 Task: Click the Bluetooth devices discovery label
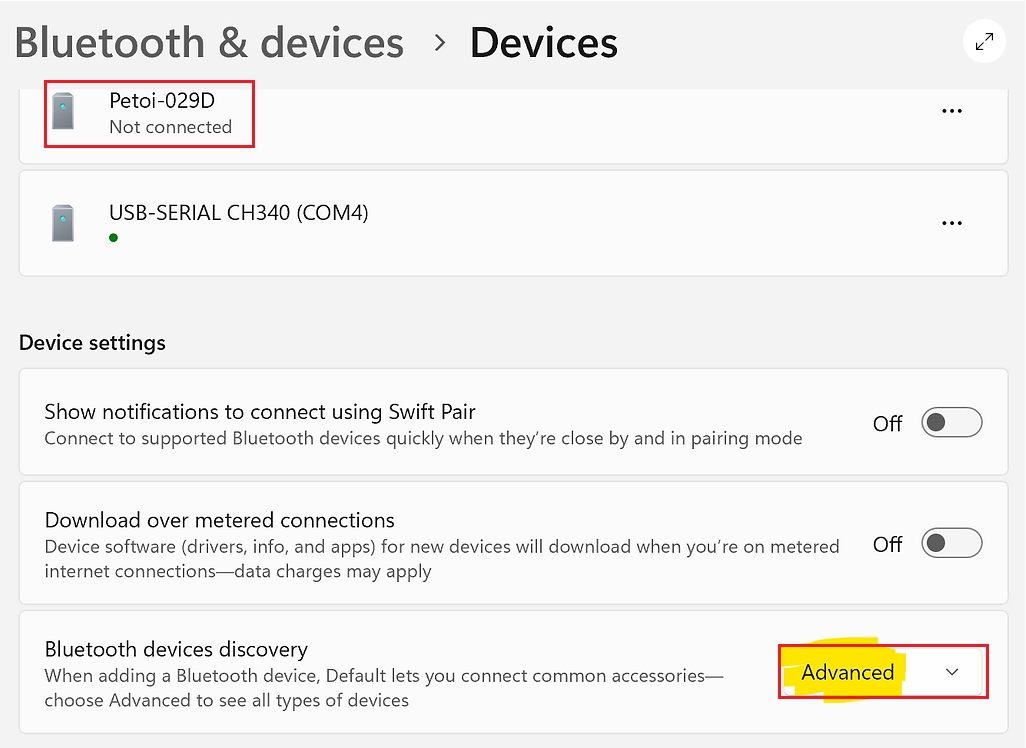[x=176, y=649]
